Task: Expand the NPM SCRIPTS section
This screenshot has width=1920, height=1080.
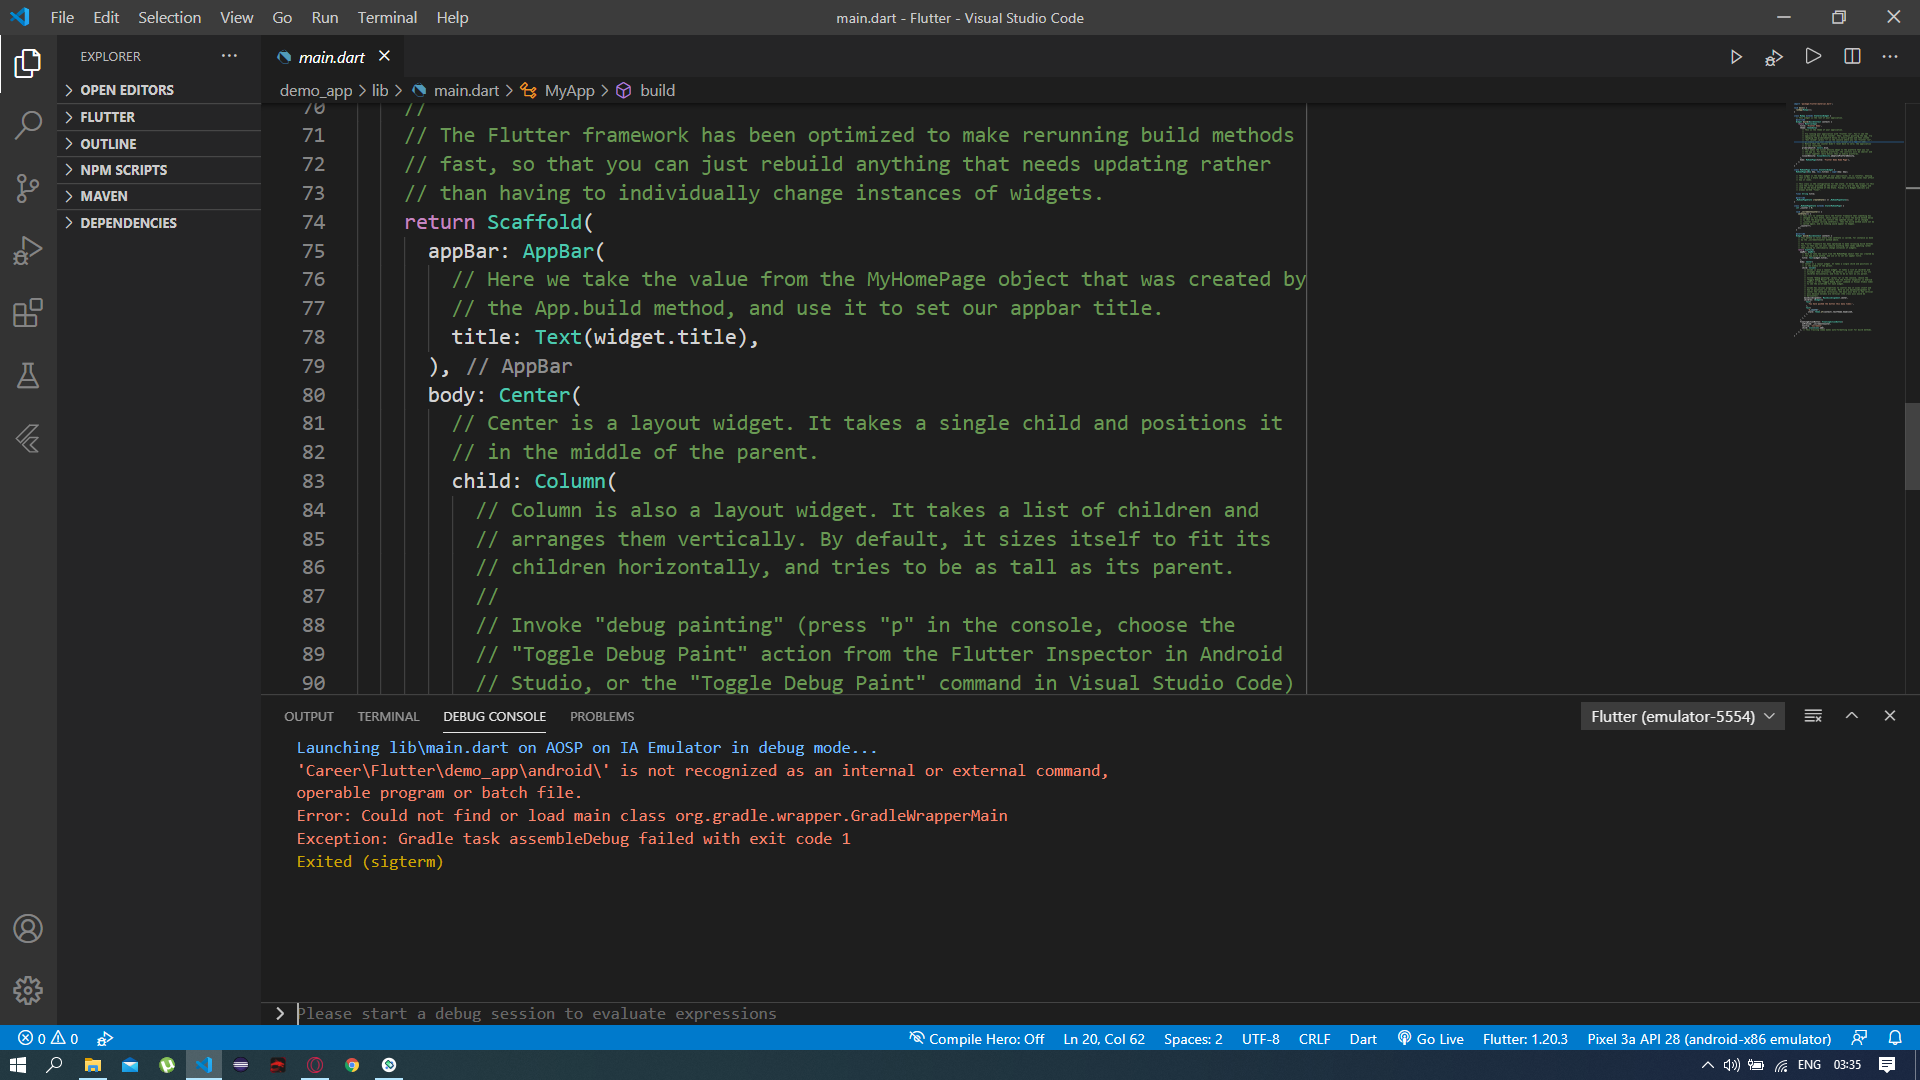Action: (160, 170)
